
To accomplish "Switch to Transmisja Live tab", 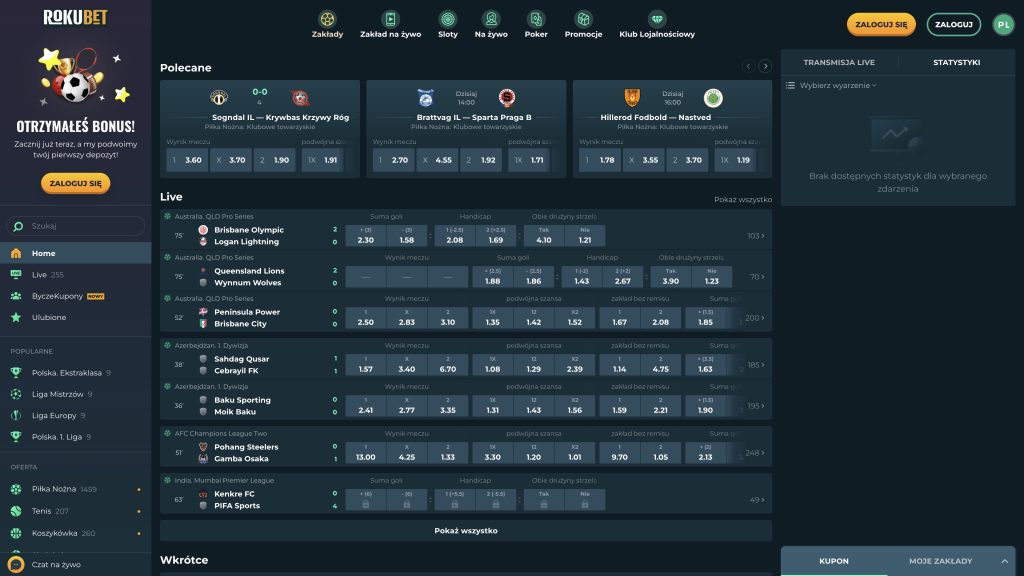I will click(x=839, y=63).
